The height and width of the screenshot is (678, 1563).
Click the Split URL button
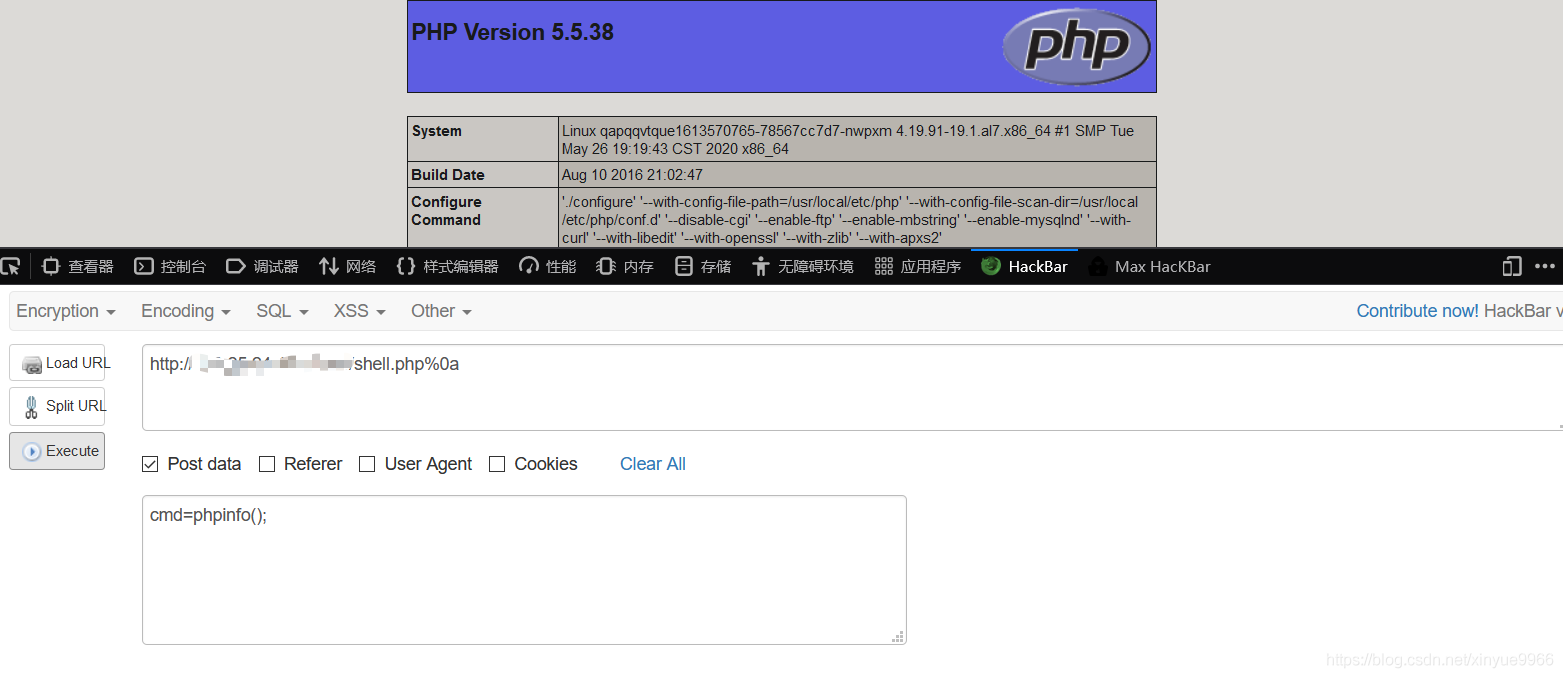tap(57, 406)
